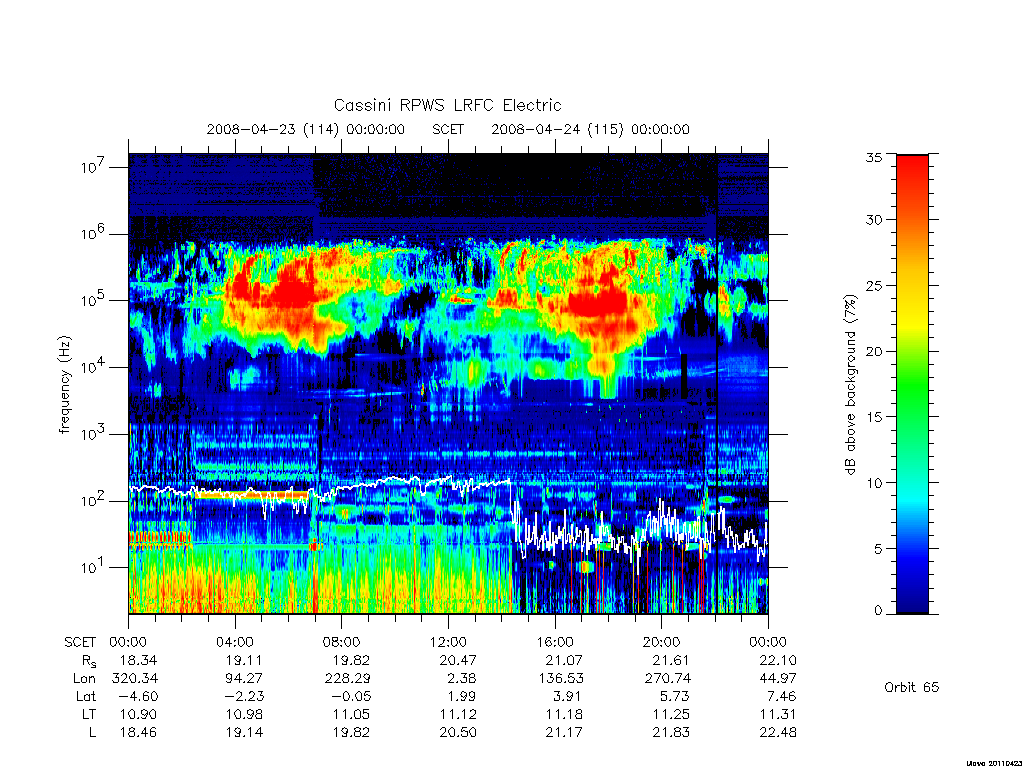Click the plot title 'Cassini RPWS LRFC Electric'
The width and height of the screenshot is (1024, 768).
coord(447,105)
